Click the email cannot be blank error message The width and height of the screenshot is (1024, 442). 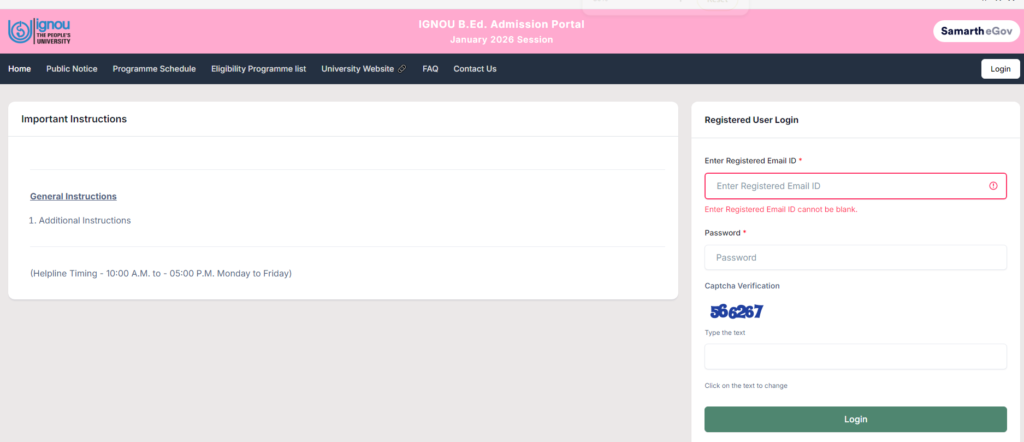pyautogui.click(x=780, y=210)
